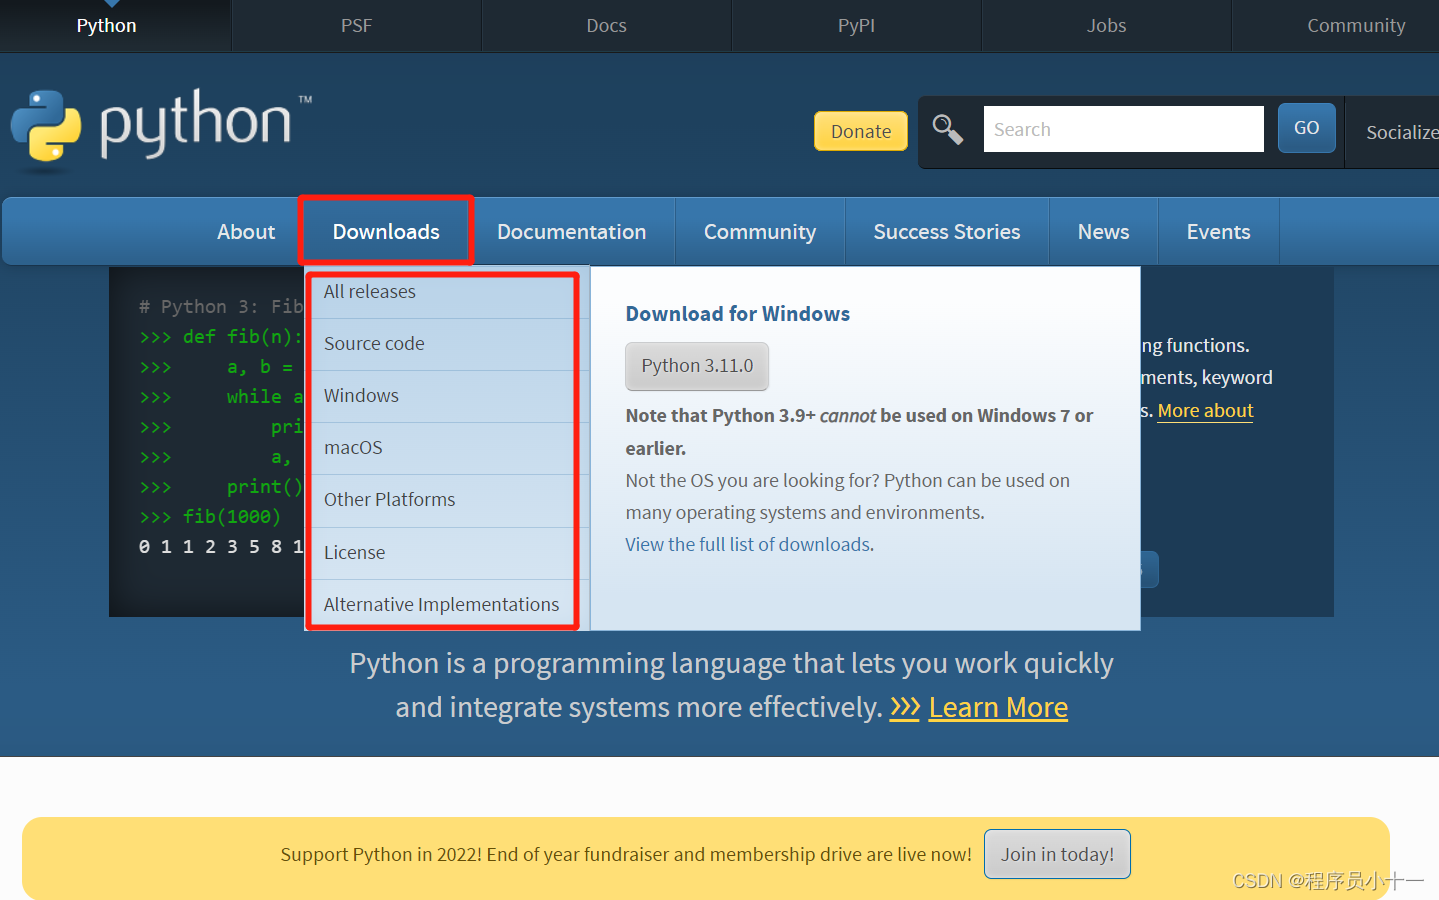This screenshot has height=900, width=1439.
Task: Open the Documentation navigation menu
Action: tap(572, 232)
